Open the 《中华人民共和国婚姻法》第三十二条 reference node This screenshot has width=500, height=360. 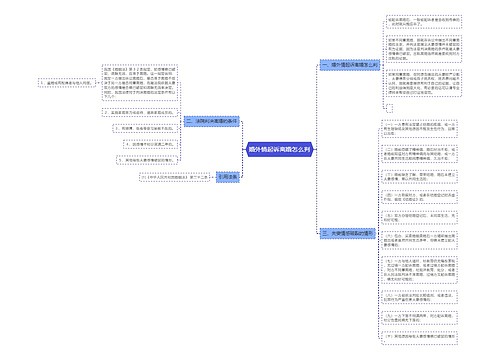[174, 177]
